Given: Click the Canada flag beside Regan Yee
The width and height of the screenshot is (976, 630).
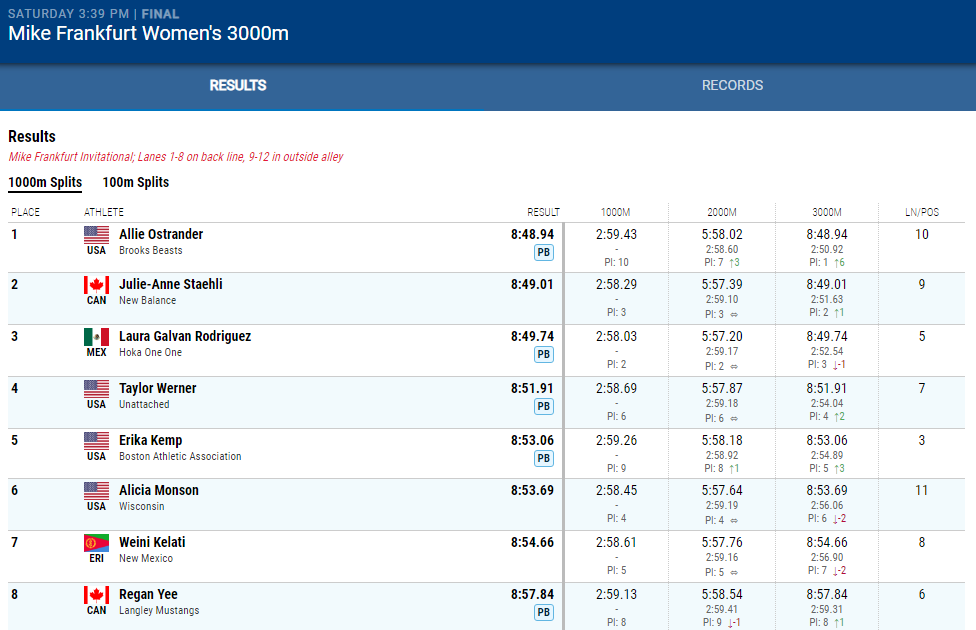Looking at the screenshot, I should click(x=96, y=595).
